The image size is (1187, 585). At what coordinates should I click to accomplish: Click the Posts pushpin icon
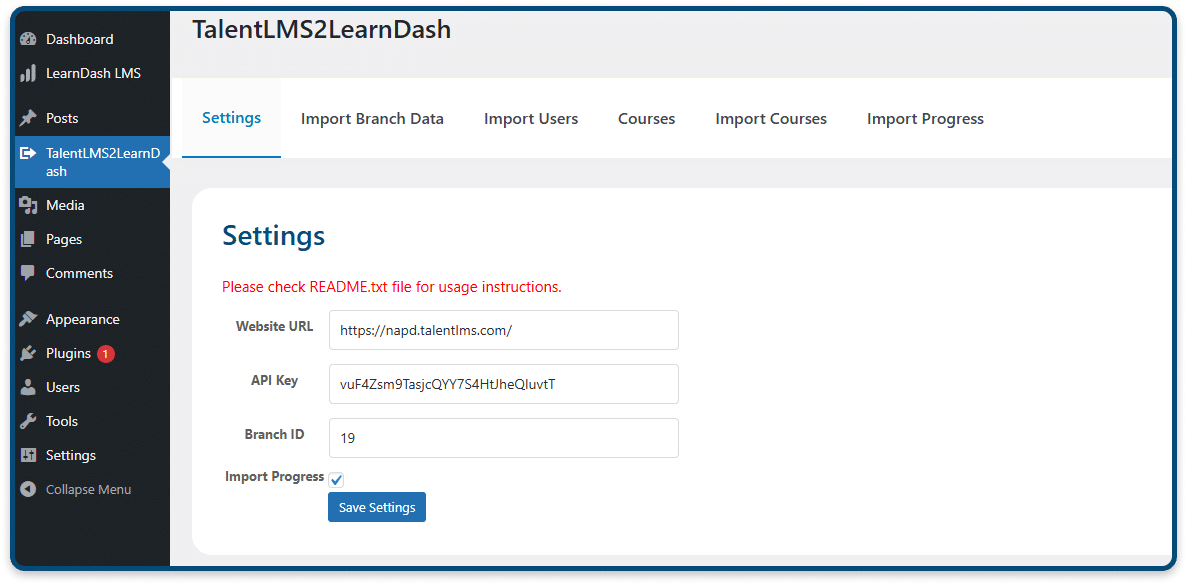click(x=28, y=118)
